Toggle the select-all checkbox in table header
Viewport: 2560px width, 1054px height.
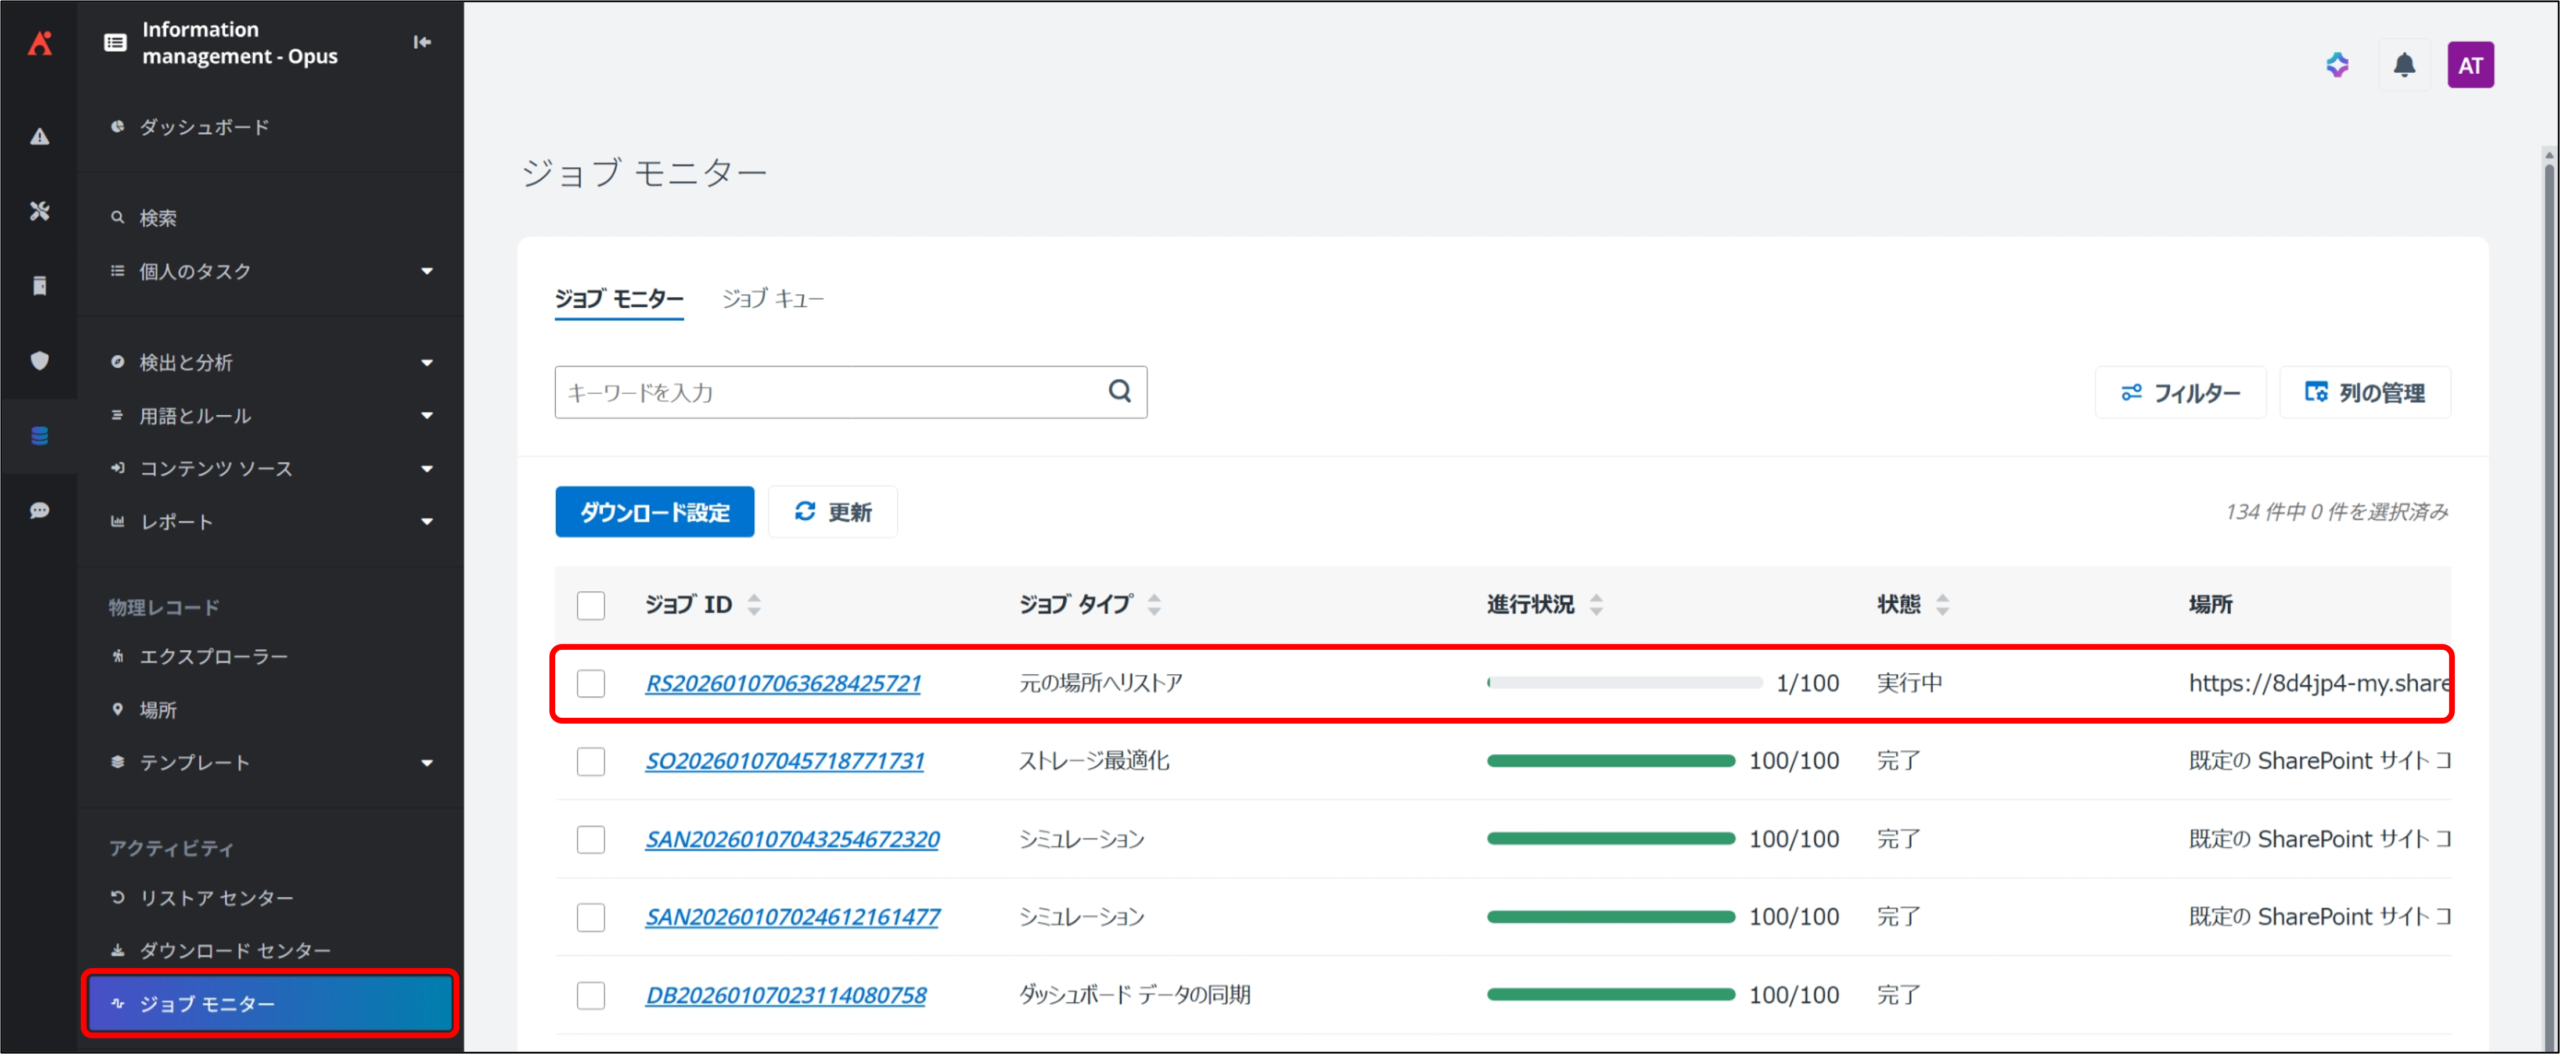pos(591,605)
